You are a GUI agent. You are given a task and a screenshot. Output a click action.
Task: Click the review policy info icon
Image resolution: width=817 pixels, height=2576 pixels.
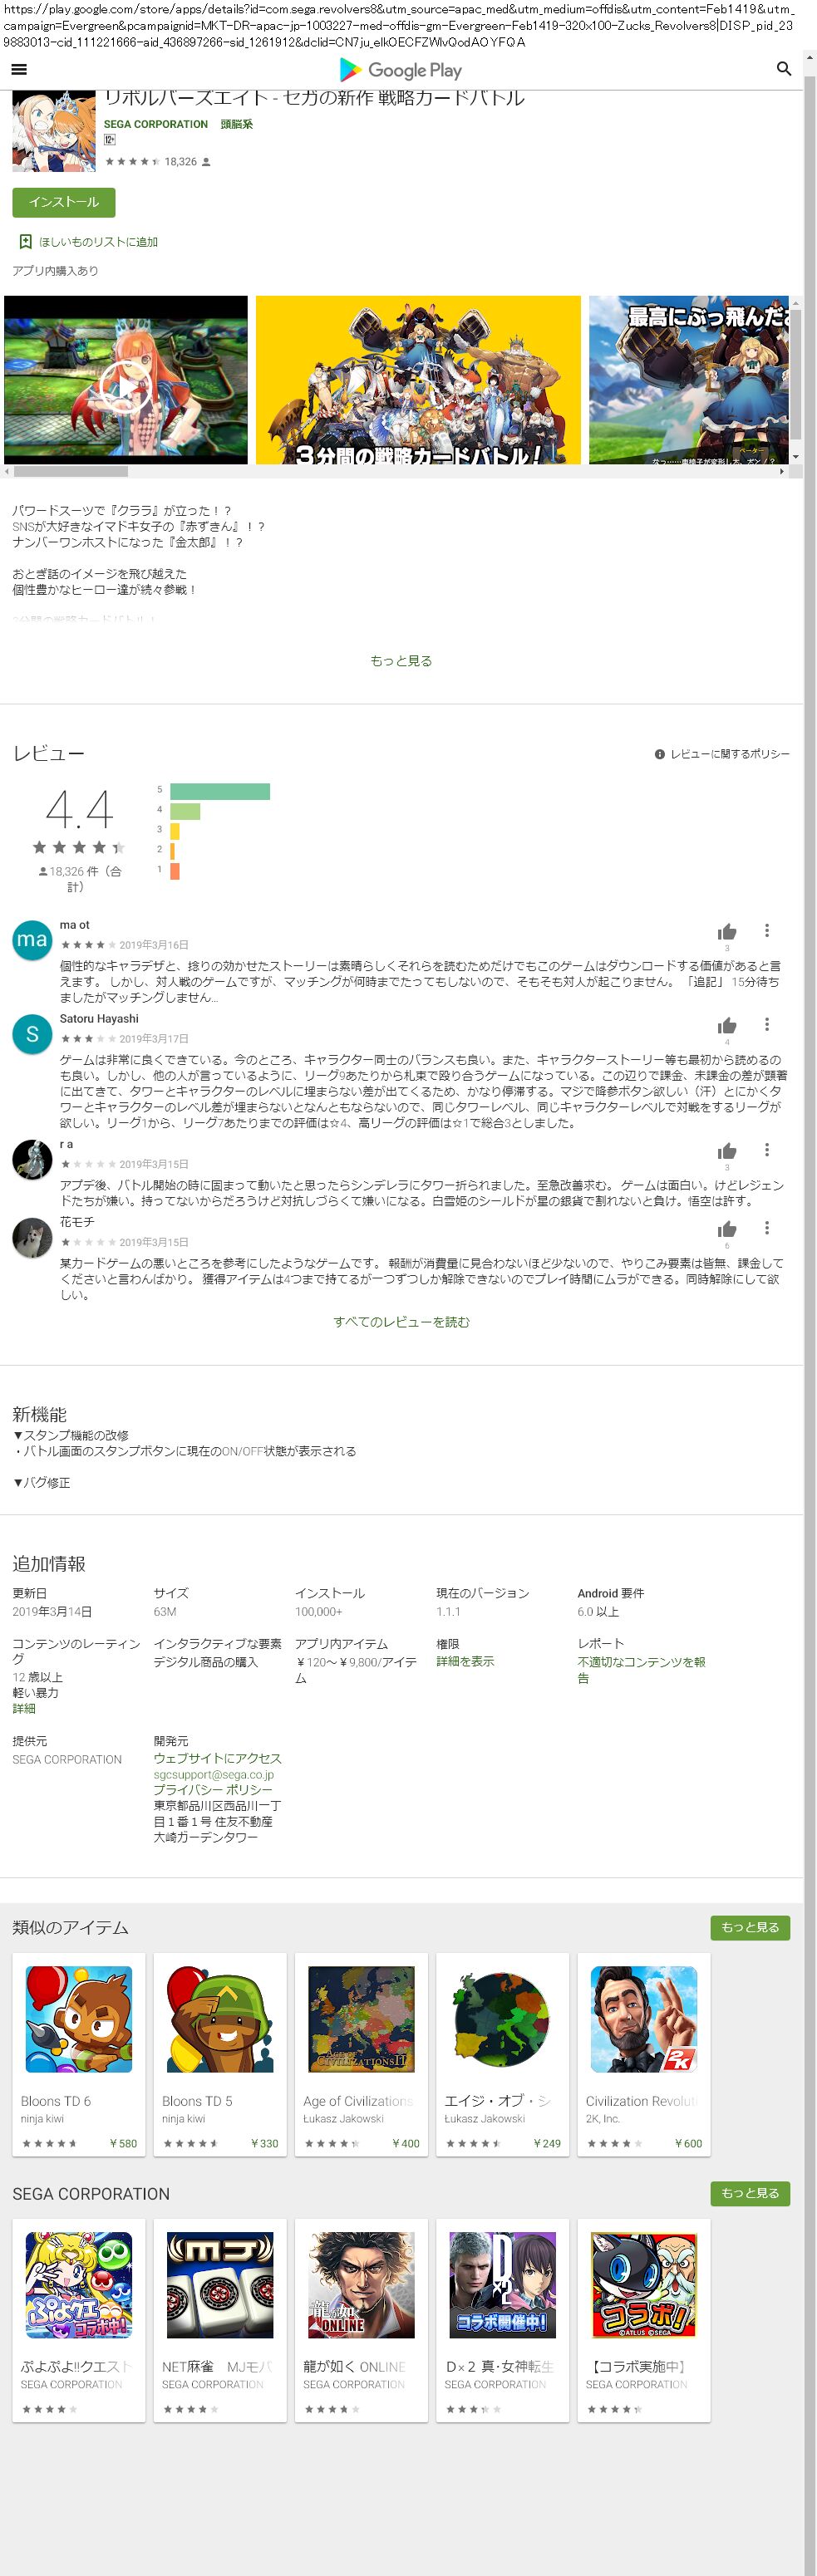tap(659, 754)
